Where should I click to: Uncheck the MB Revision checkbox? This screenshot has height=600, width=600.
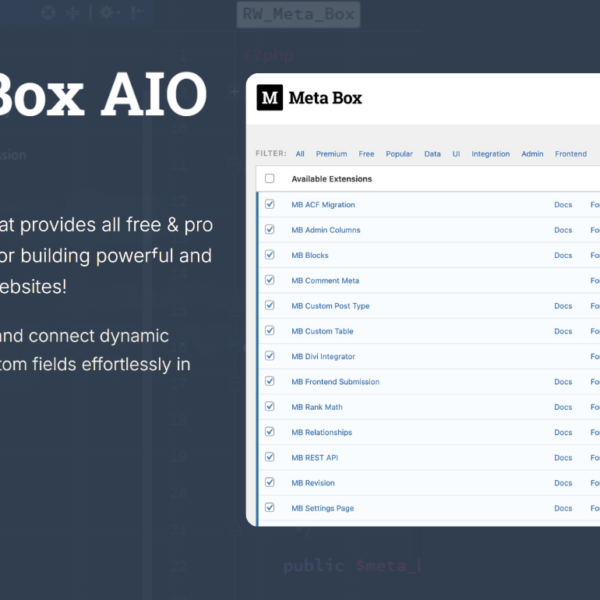pyautogui.click(x=269, y=482)
